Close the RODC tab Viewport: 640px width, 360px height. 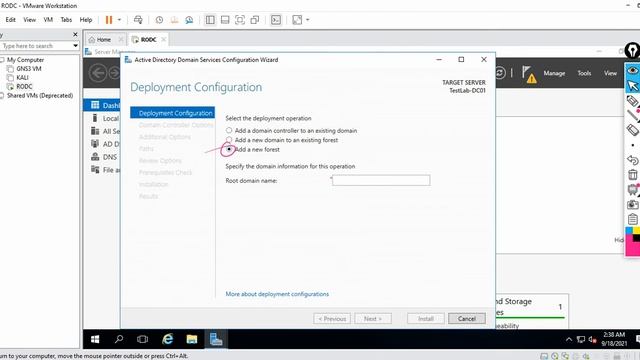pyautogui.click(x=164, y=40)
